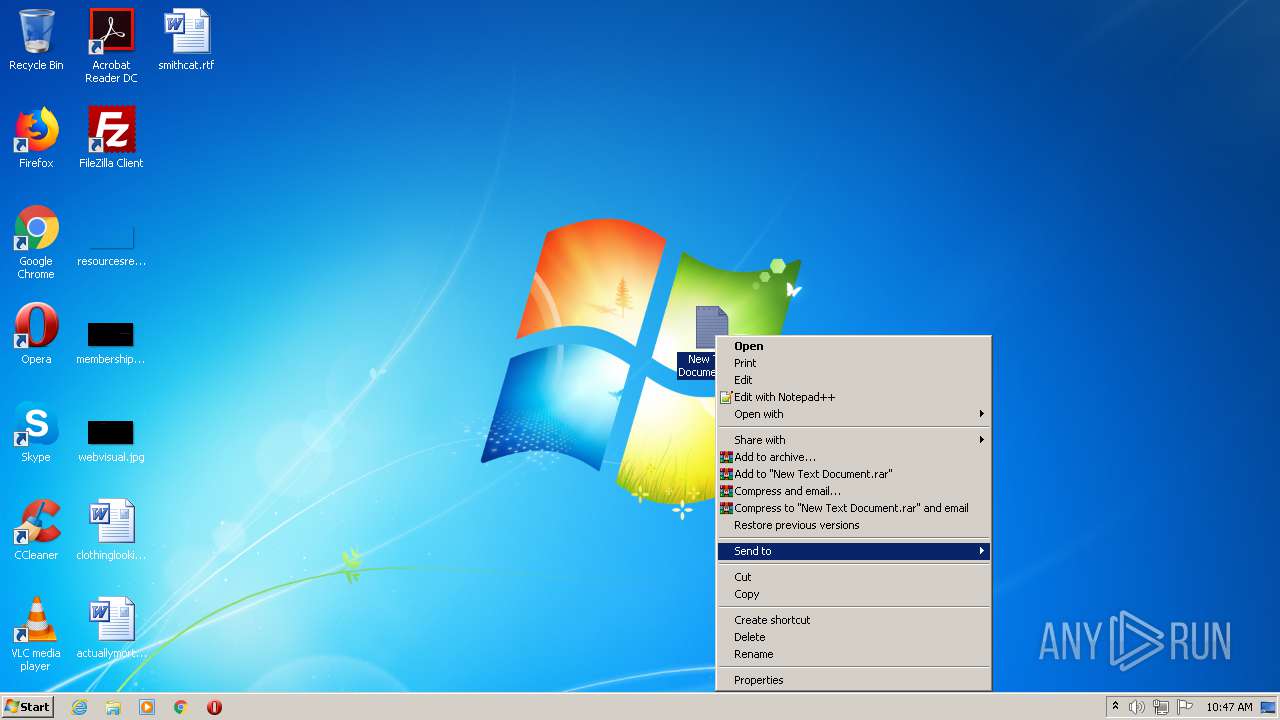The height and width of the screenshot is (720, 1280).
Task: Open Windows Explorer from the taskbar
Action: click(113, 707)
